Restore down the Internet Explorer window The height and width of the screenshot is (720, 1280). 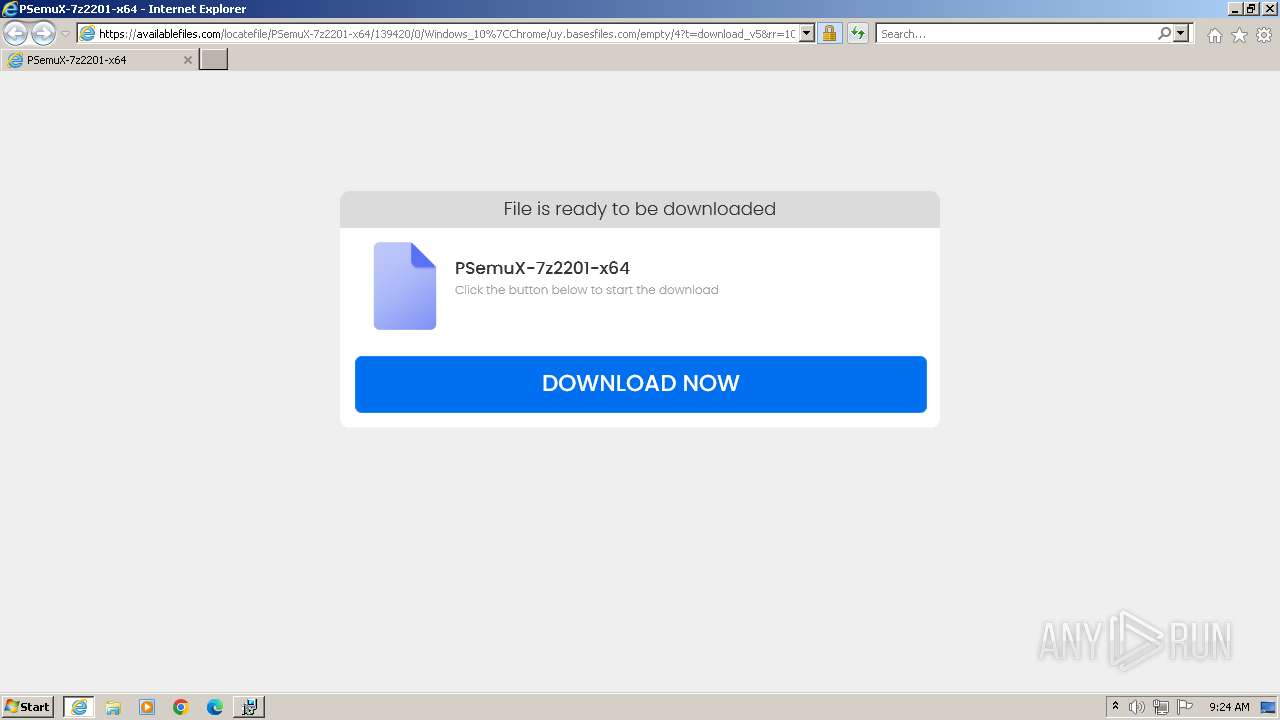(x=1251, y=9)
